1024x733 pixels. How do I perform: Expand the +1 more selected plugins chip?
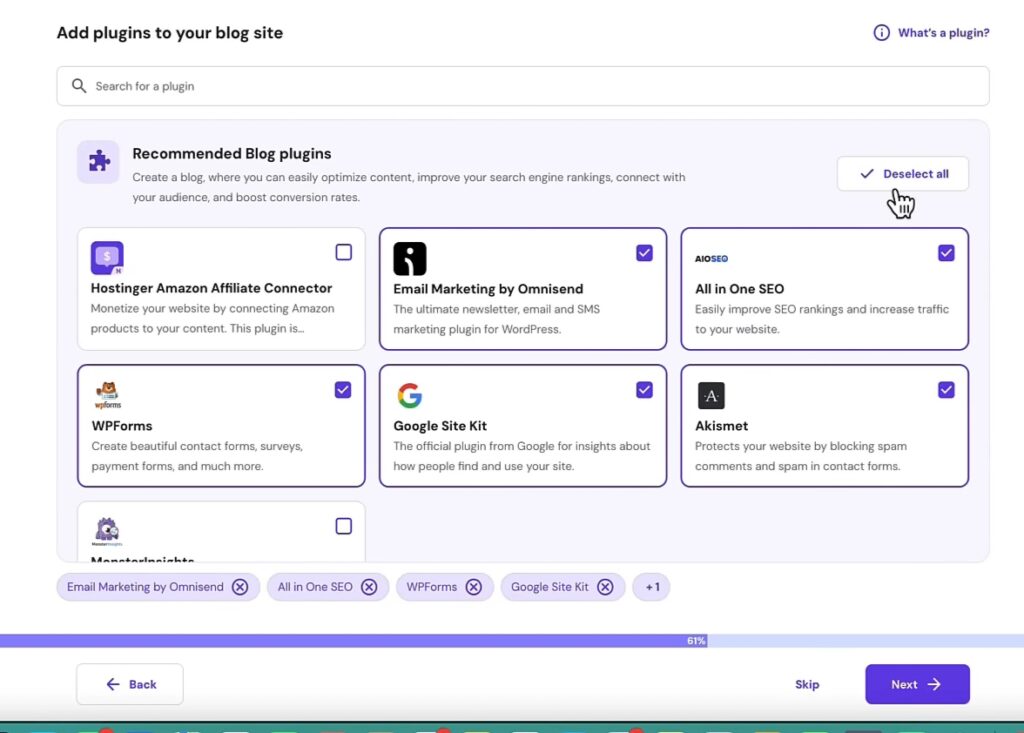point(652,587)
